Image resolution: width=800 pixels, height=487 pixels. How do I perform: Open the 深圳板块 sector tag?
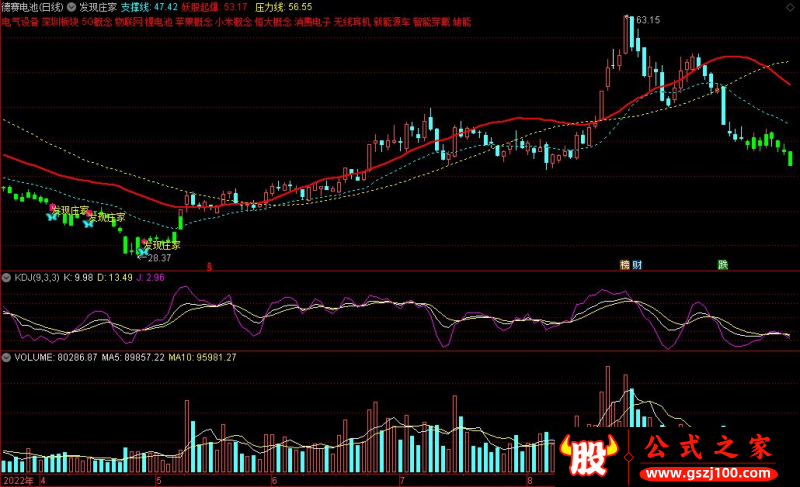pos(60,22)
